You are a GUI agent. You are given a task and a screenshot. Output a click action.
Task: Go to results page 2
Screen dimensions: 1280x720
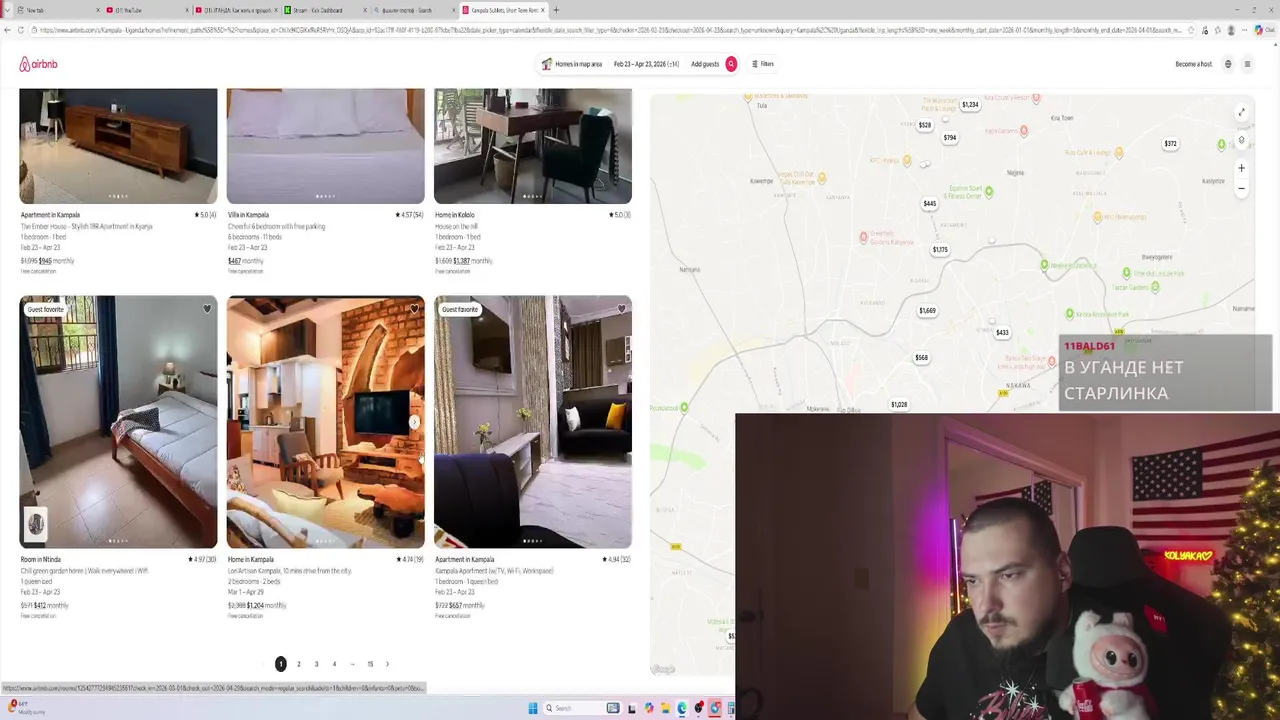tap(298, 664)
